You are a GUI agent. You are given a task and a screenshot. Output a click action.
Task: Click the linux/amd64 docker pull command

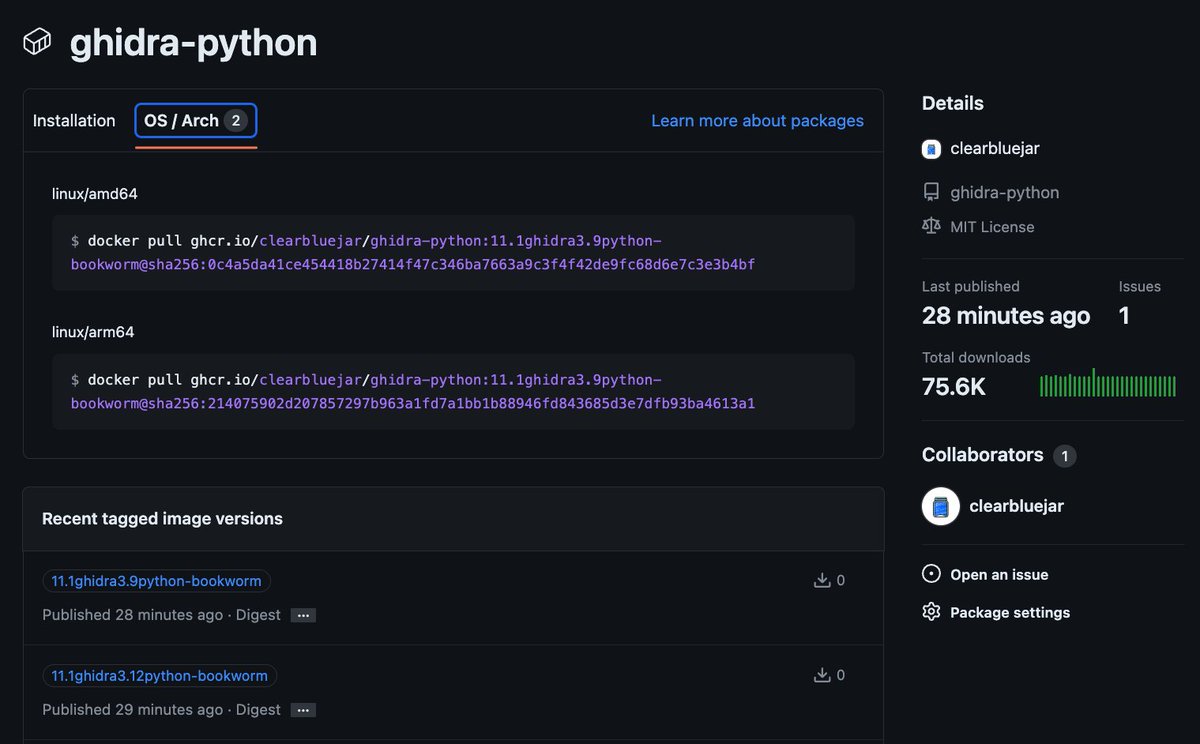pos(453,253)
